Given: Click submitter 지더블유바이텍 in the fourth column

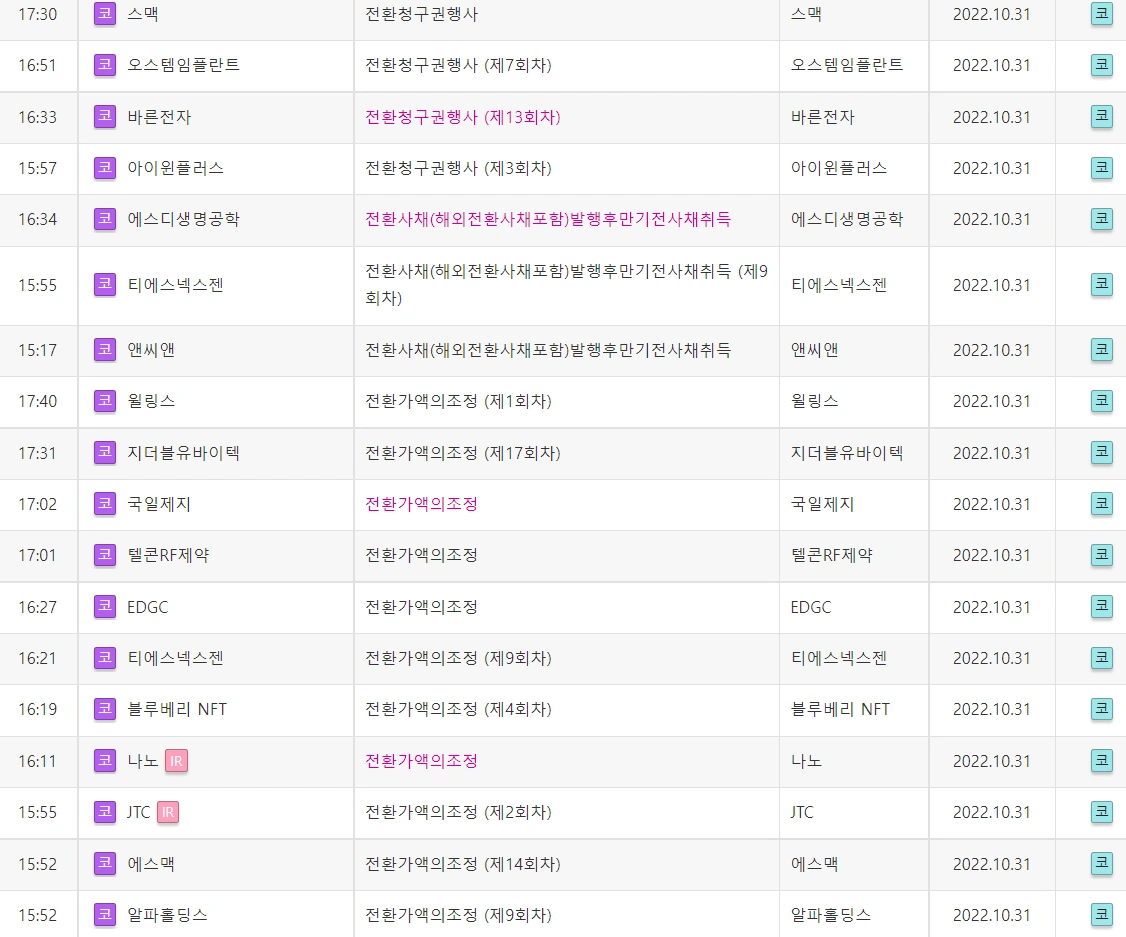Looking at the screenshot, I should tap(847, 452).
